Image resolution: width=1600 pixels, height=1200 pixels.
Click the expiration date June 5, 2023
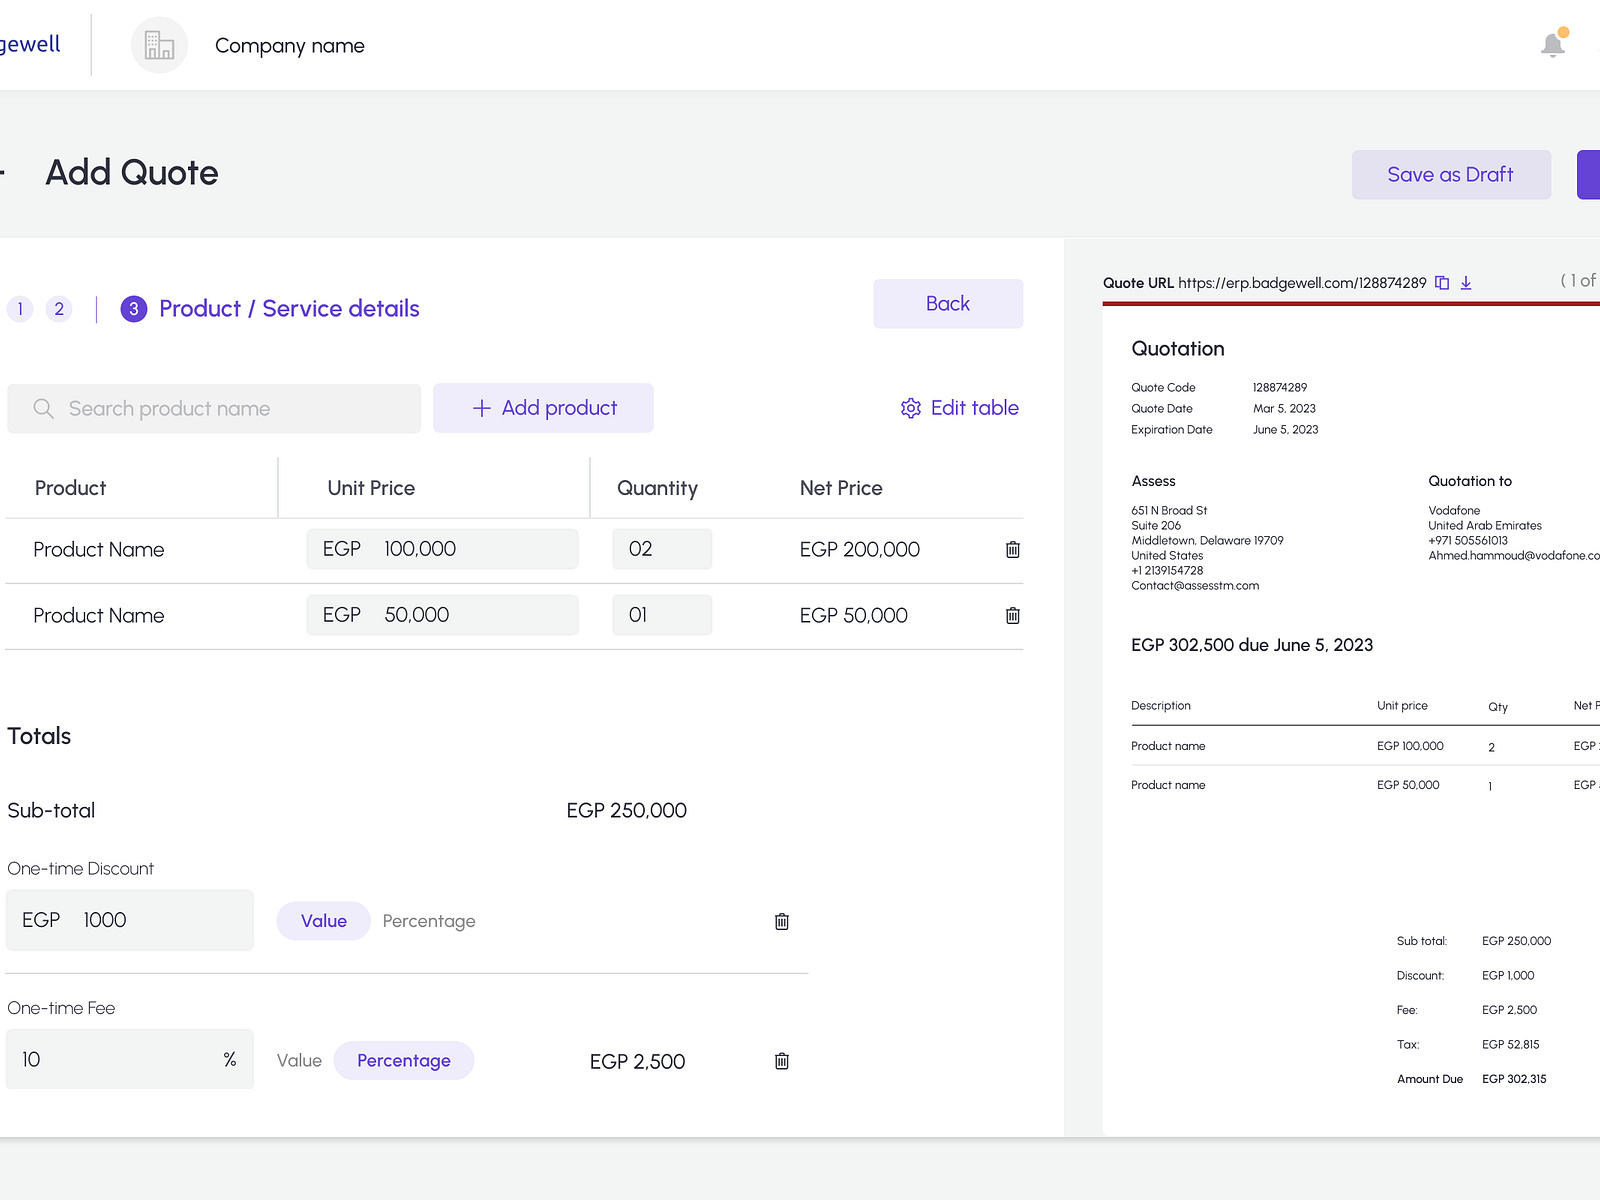(x=1286, y=430)
